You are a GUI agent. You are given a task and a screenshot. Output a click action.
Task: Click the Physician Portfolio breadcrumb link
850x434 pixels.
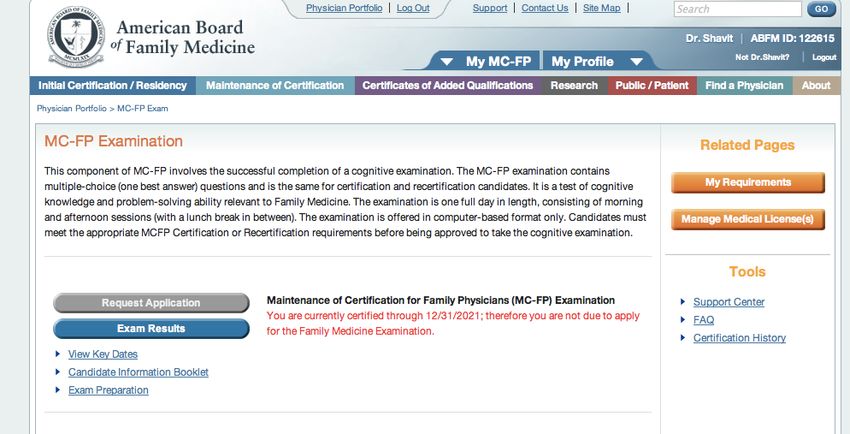tap(72, 108)
